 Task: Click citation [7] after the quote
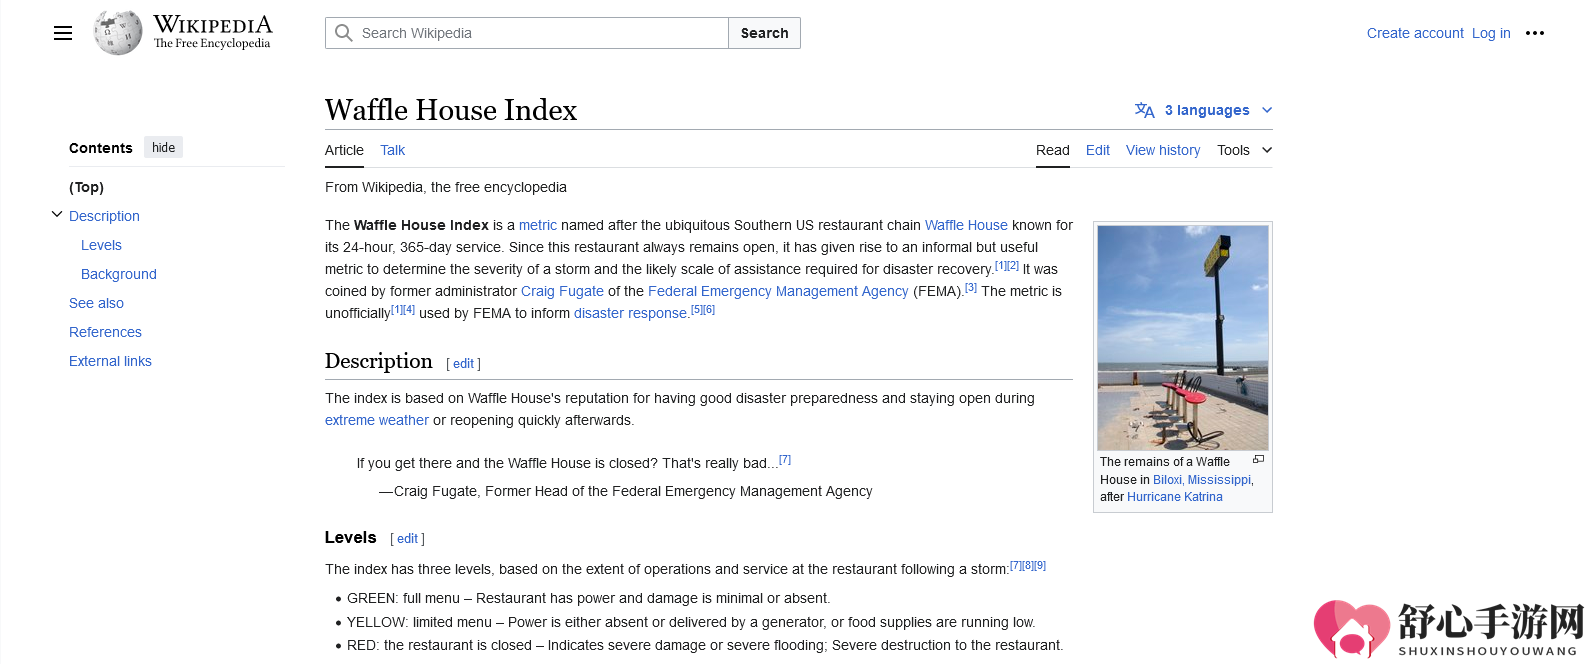coord(785,460)
